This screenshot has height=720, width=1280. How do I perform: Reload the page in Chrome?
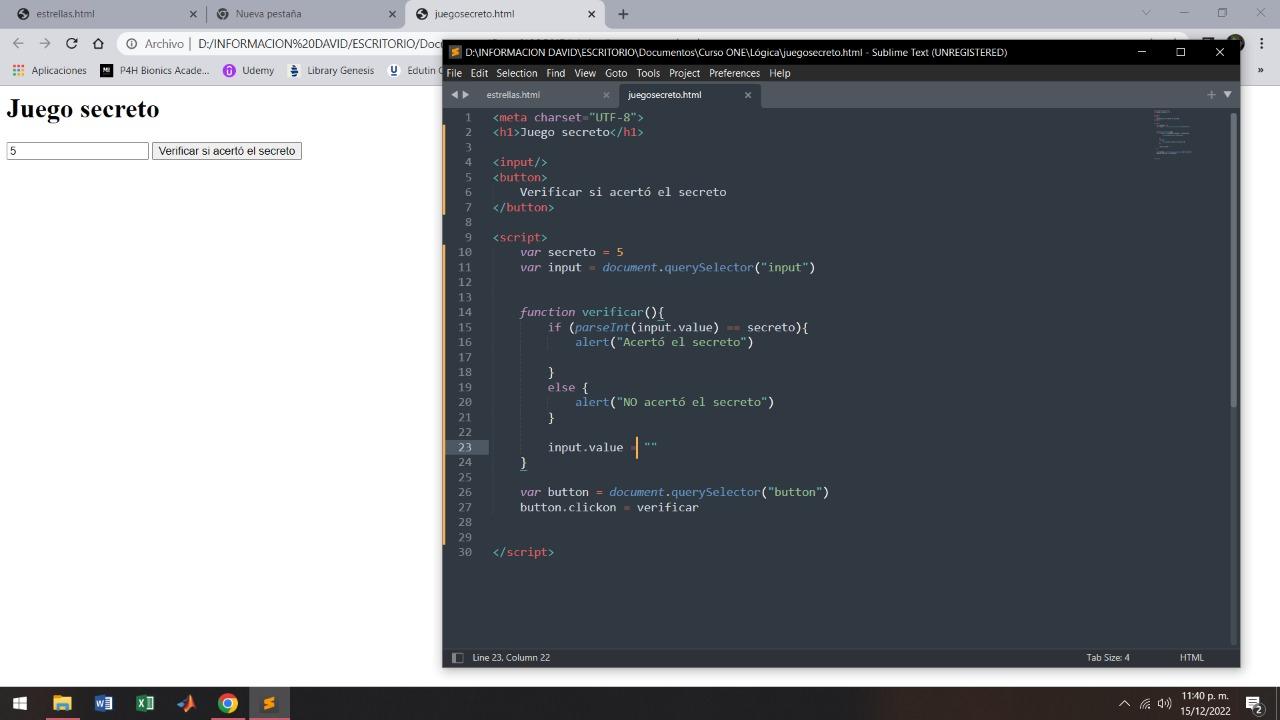[x=71, y=43]
